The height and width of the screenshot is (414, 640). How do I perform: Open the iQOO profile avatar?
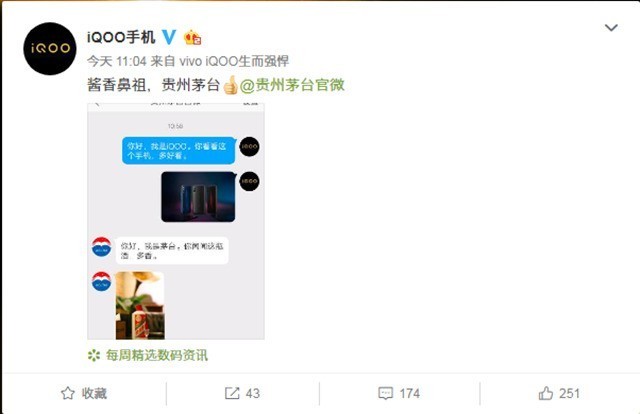pos(50,49)
